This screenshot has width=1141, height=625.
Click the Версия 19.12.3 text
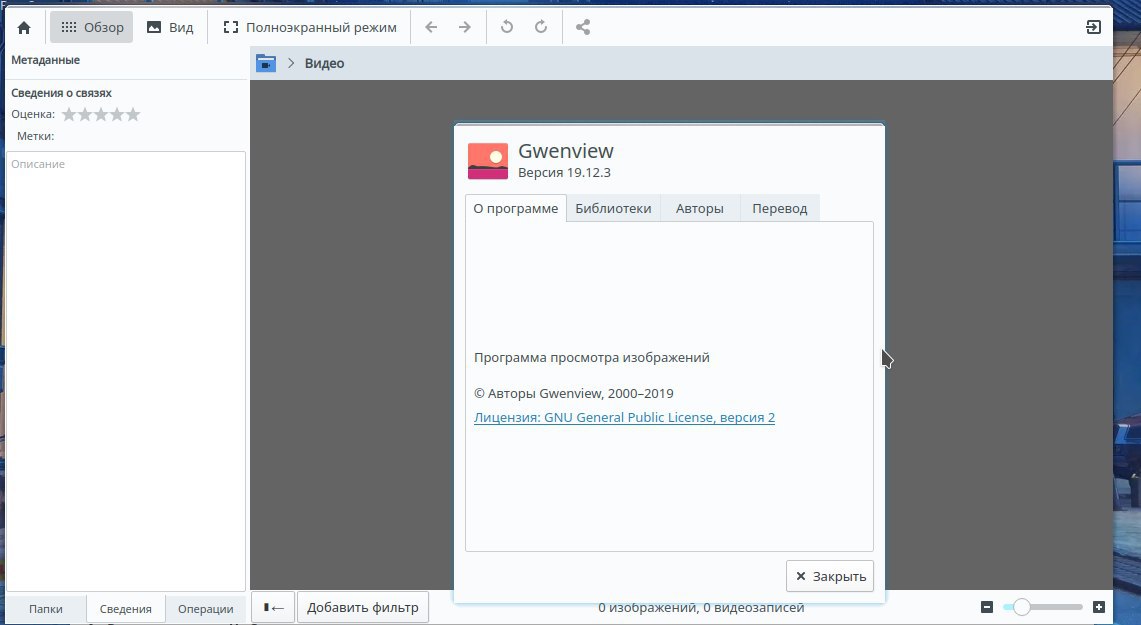564,172
